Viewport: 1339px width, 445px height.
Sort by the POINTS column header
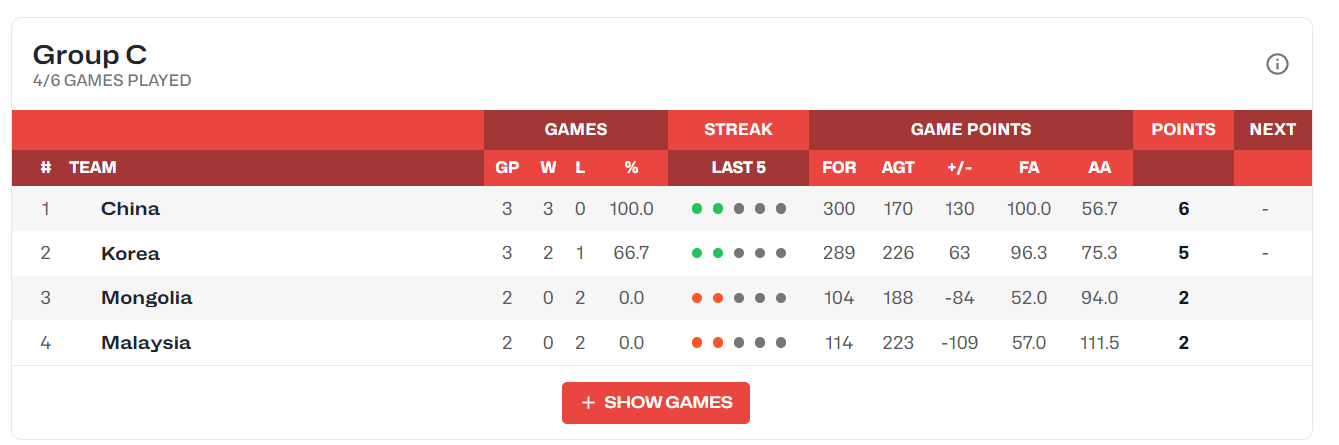pos(1183,129)
